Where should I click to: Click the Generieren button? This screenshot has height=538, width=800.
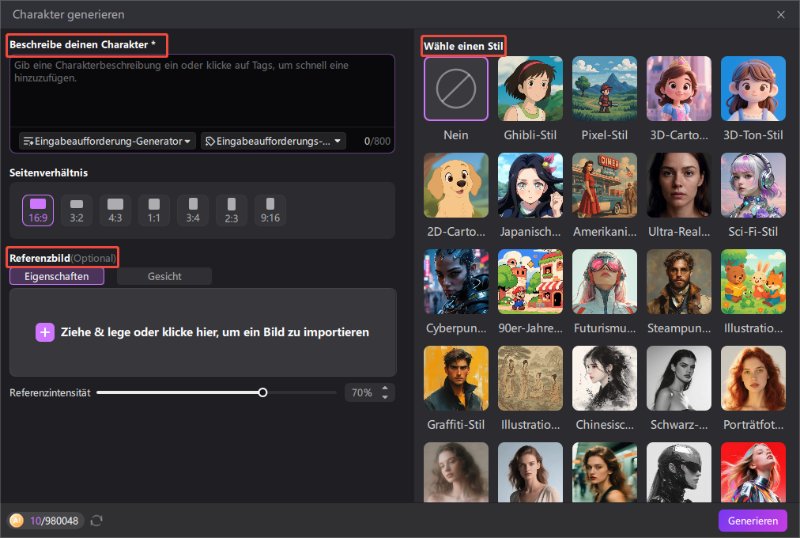coord(752,520)
